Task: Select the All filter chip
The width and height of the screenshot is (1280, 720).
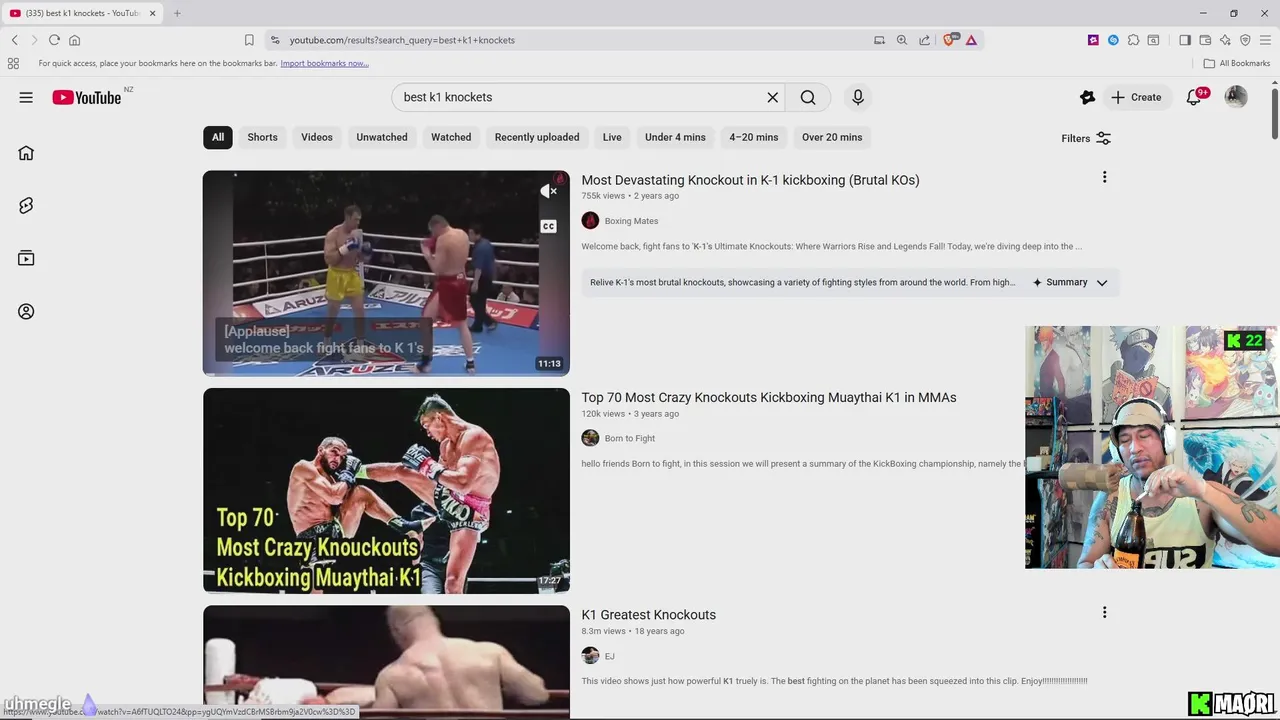Action: coord(218,137)
